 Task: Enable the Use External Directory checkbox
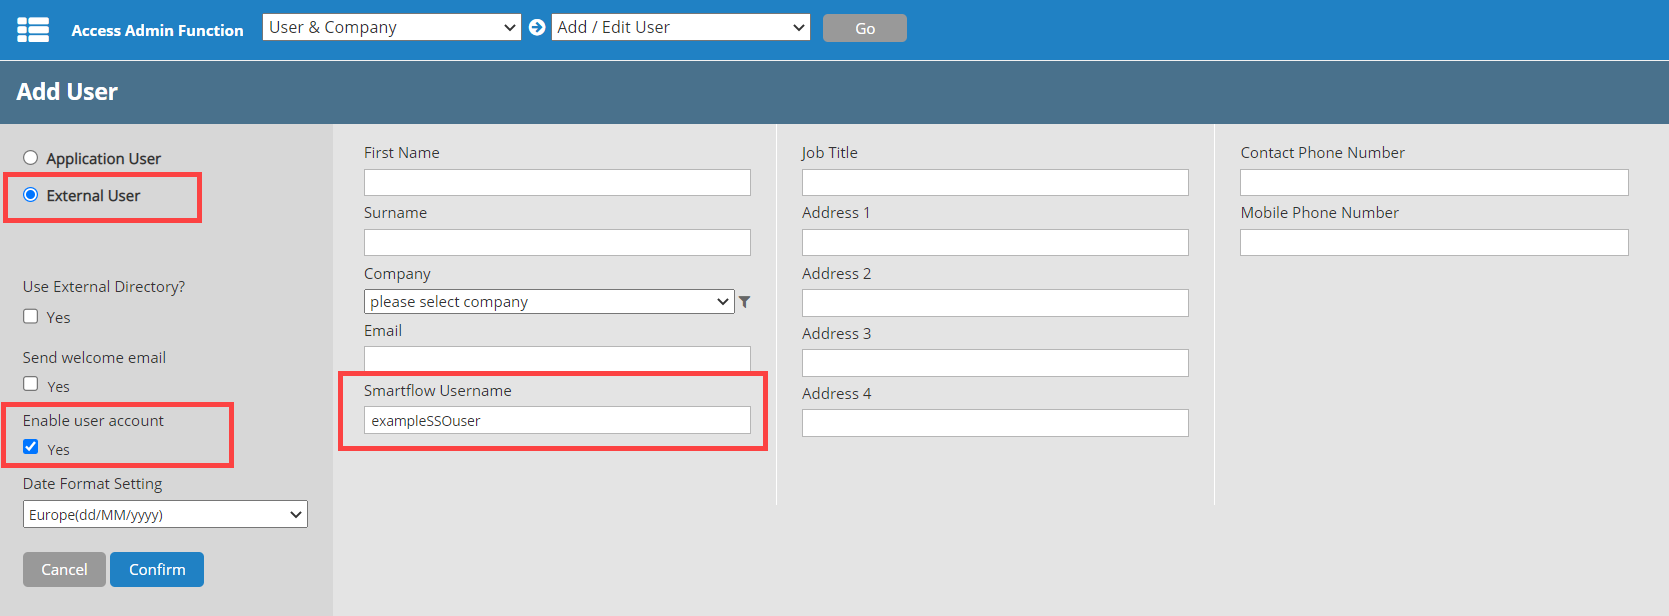tap(31, 316)
